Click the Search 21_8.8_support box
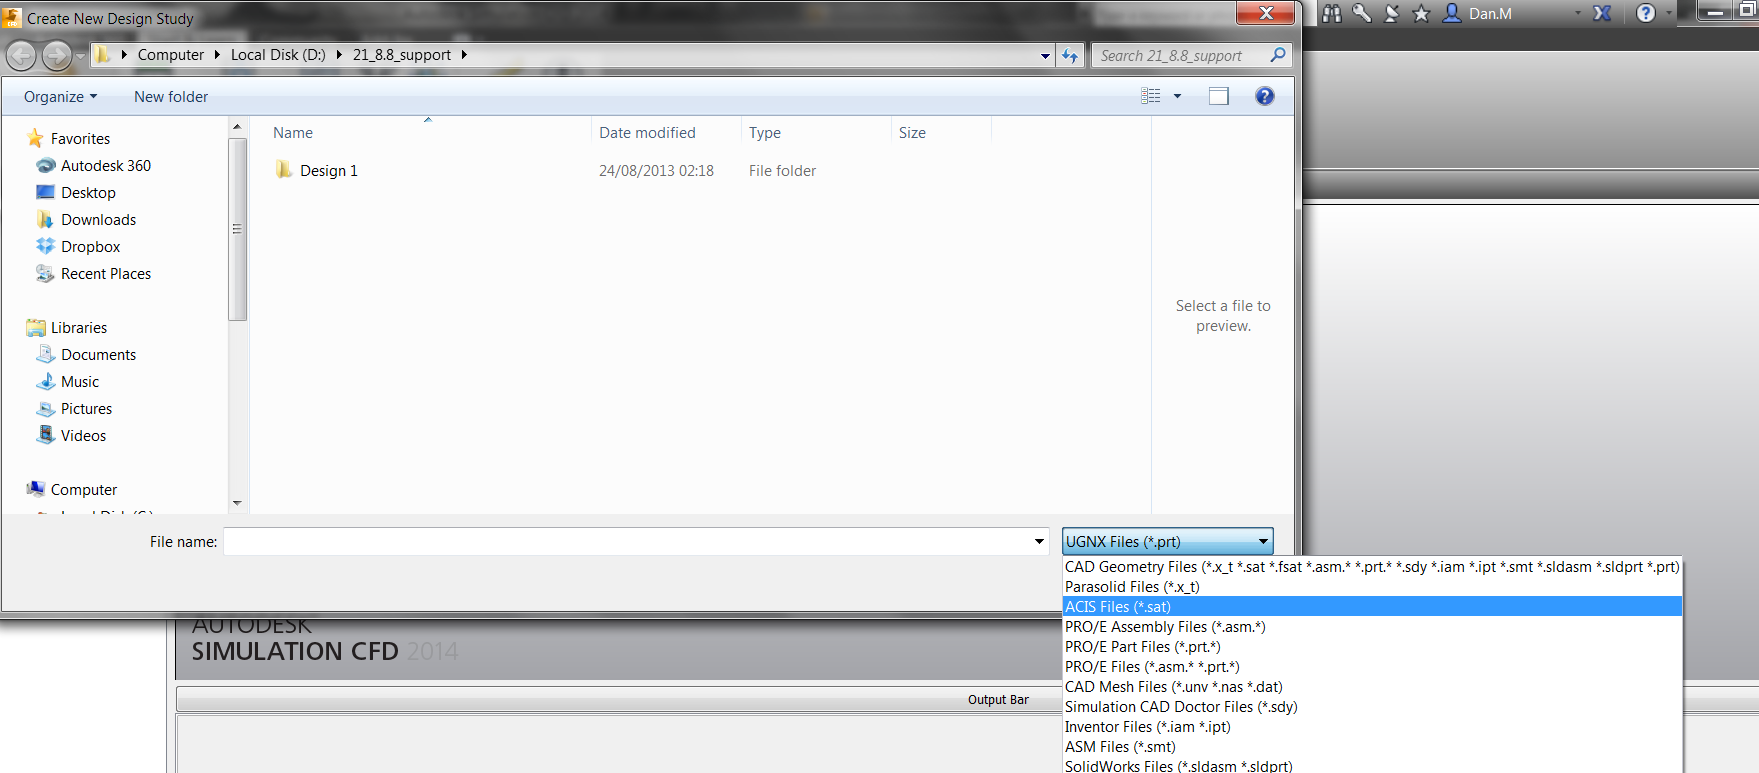 pos(1180,56)
